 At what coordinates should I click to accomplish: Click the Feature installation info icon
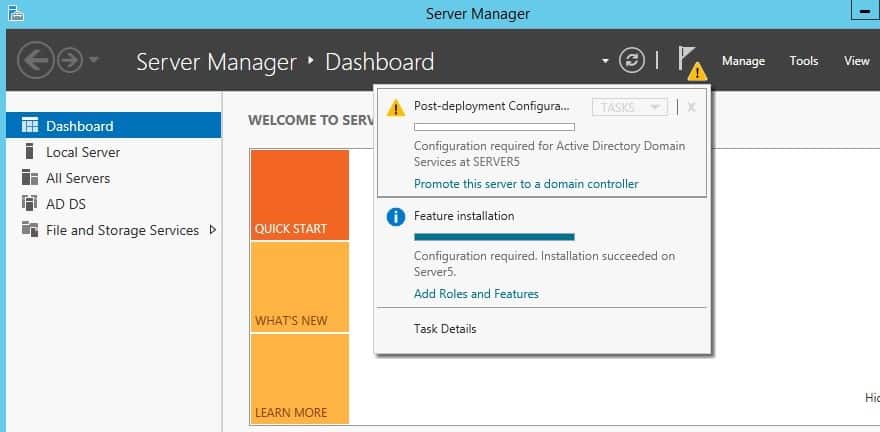click(396, 217)
